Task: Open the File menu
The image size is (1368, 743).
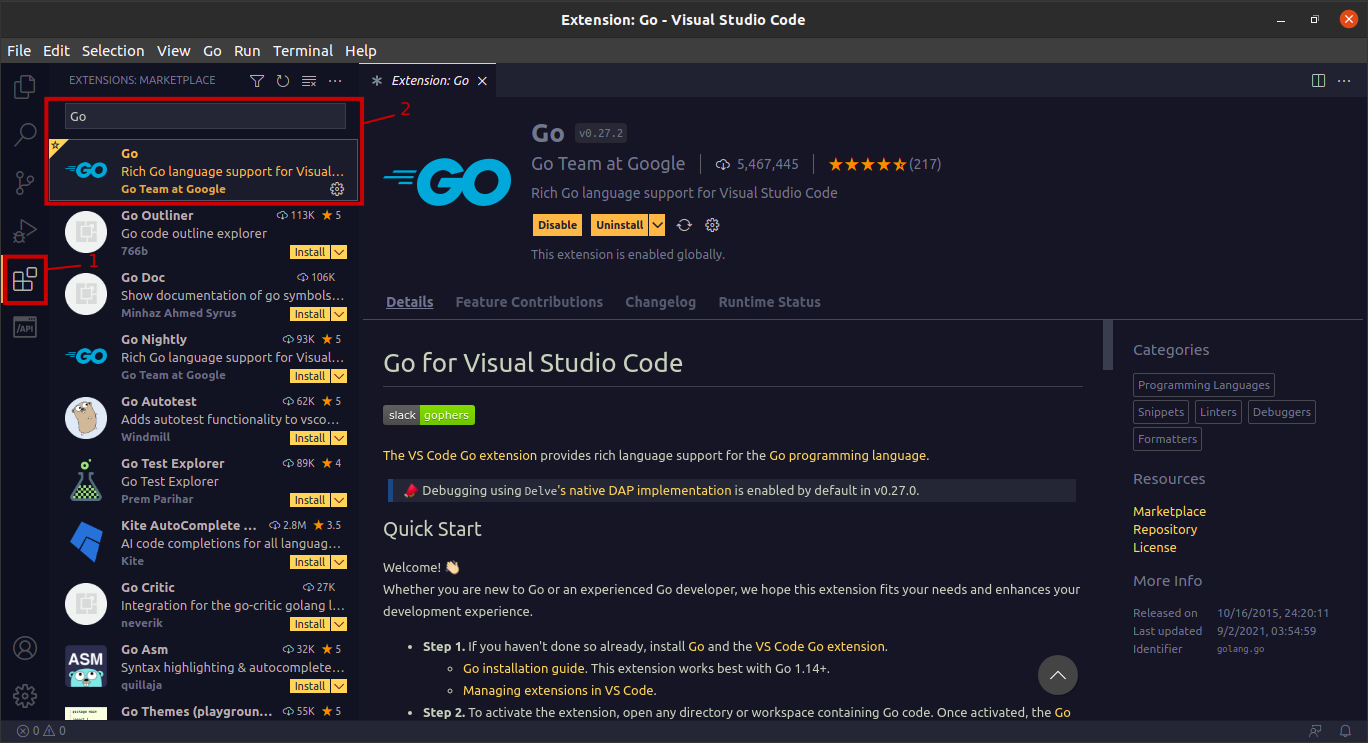Action: pyautogui.click(x=19, y=51)
